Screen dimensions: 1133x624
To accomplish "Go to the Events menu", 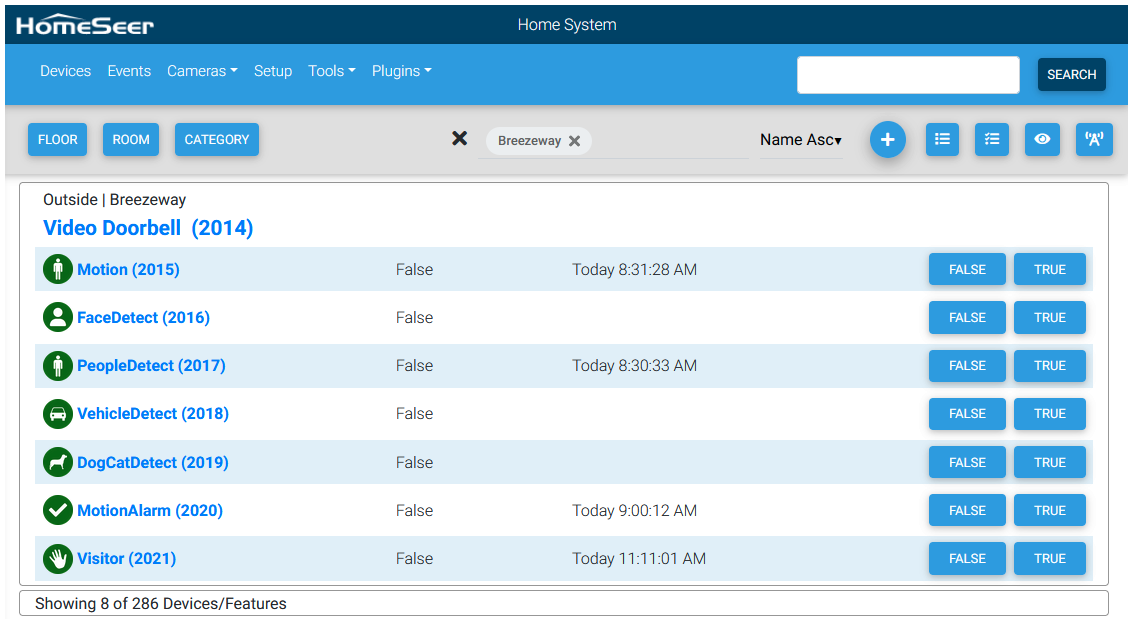I will tap(129, 71).
